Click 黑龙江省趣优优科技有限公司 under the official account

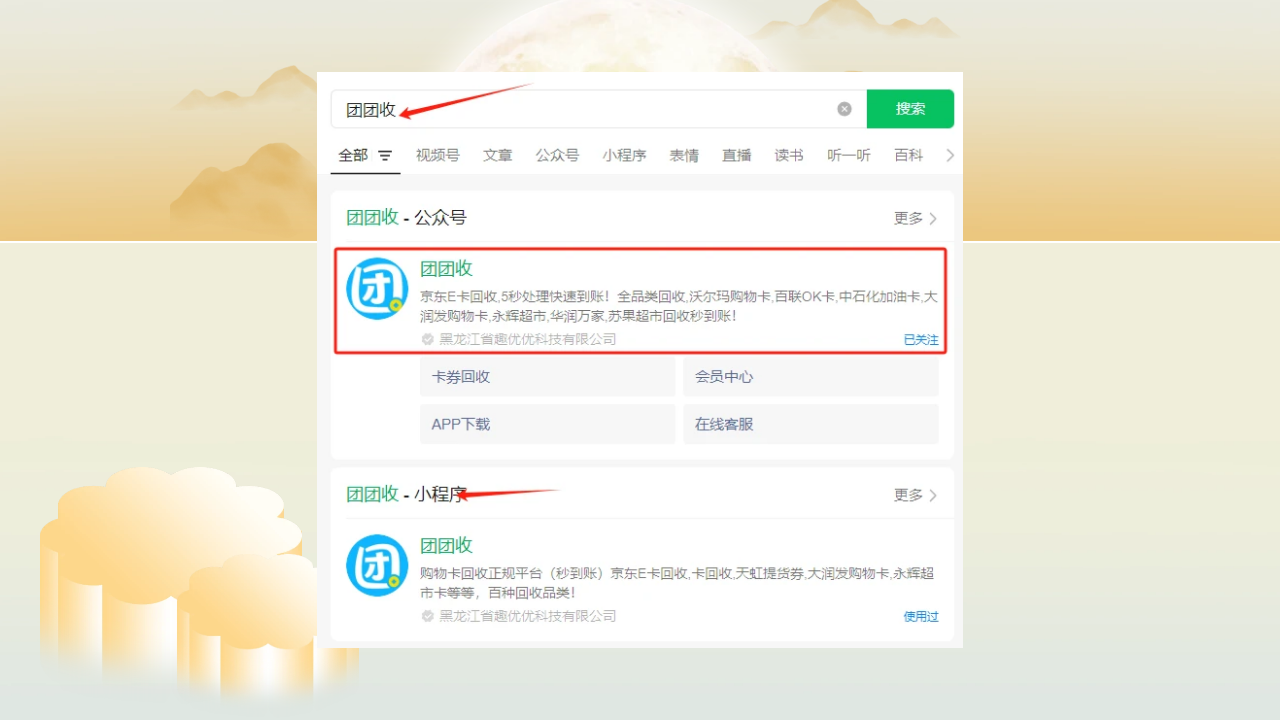click(x=528, y=339)
